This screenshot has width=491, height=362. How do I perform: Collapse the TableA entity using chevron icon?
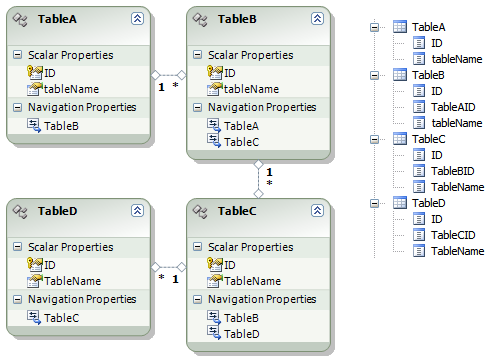(x=137, y=19)
